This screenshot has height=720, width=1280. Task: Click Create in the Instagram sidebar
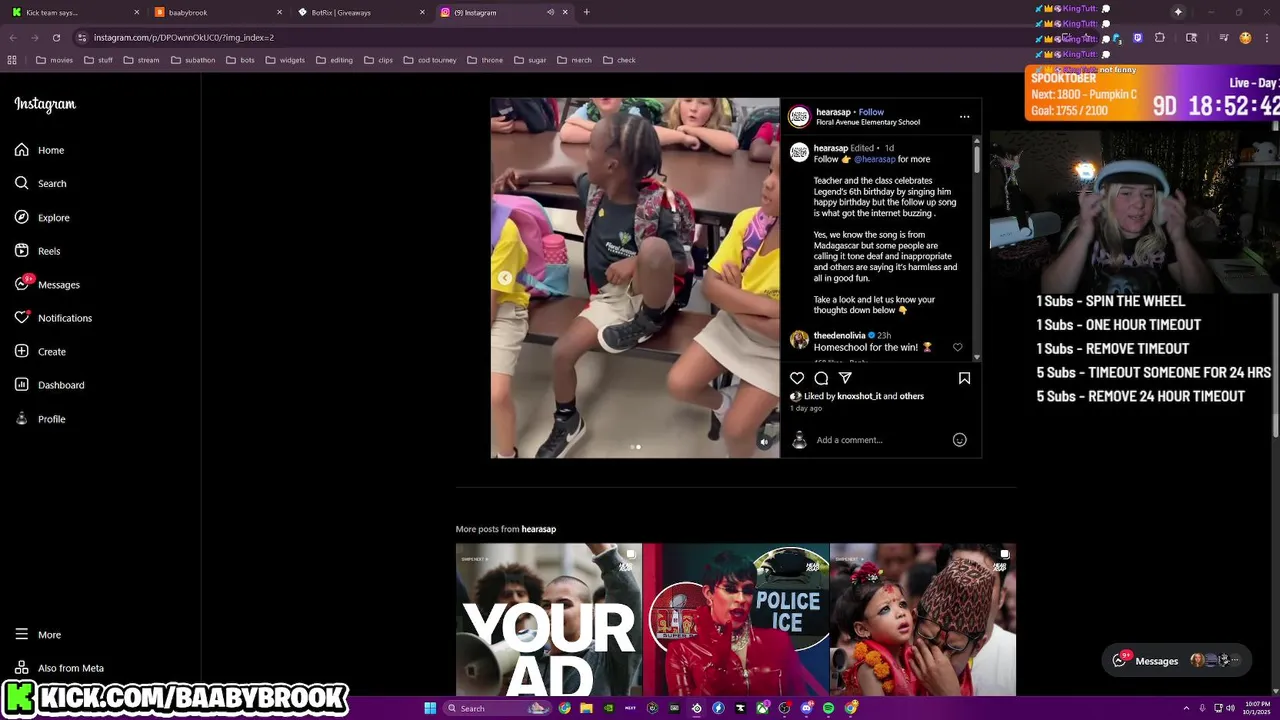point(41,351)
